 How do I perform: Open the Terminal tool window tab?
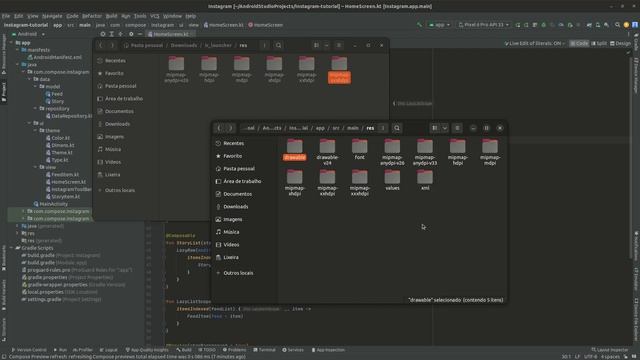pyautogui.click(x=264, y=350)
